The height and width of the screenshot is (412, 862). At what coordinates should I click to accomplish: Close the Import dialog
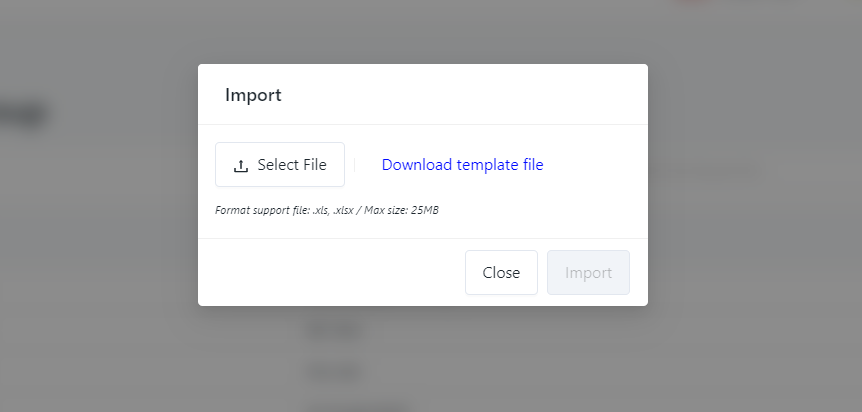(501, 273)
